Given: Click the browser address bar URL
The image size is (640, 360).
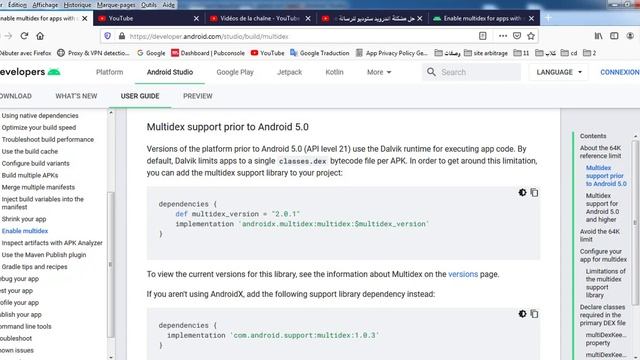Looking at the screenshot, I should coord(209,36).
